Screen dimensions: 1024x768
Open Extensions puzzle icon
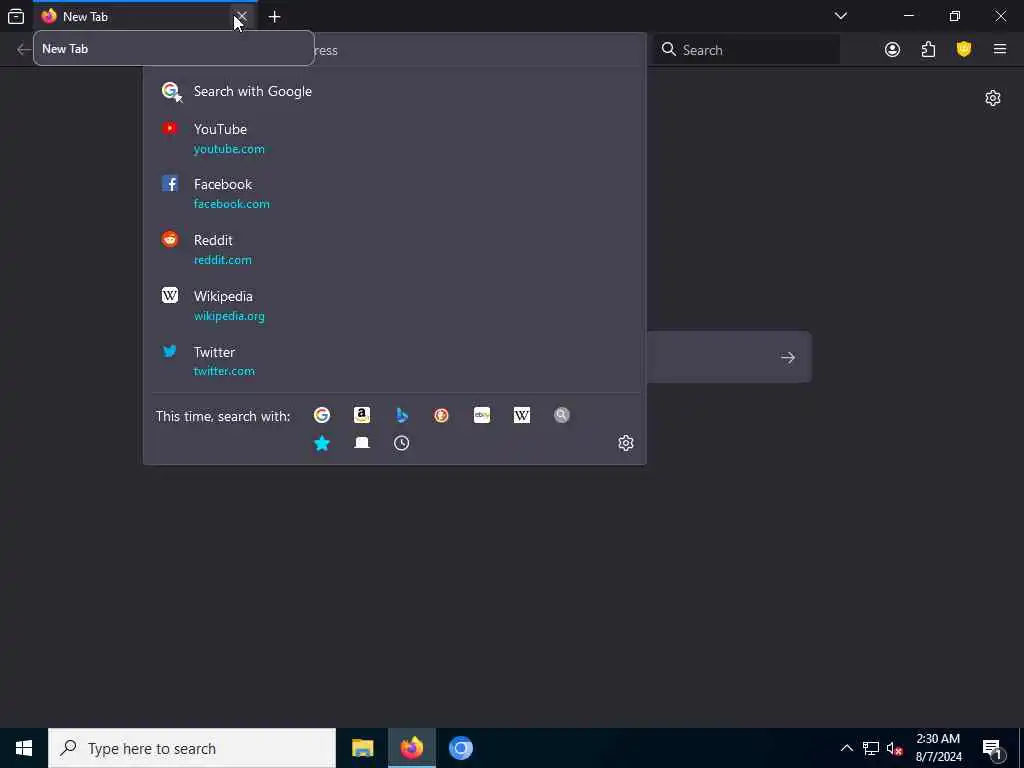click(928, 50)
